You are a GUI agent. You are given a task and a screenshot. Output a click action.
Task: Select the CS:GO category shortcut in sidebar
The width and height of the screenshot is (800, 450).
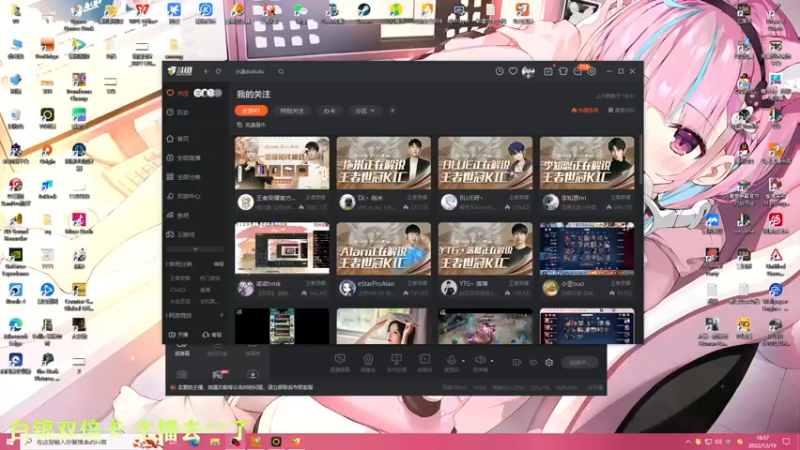(x=178, y=290)
